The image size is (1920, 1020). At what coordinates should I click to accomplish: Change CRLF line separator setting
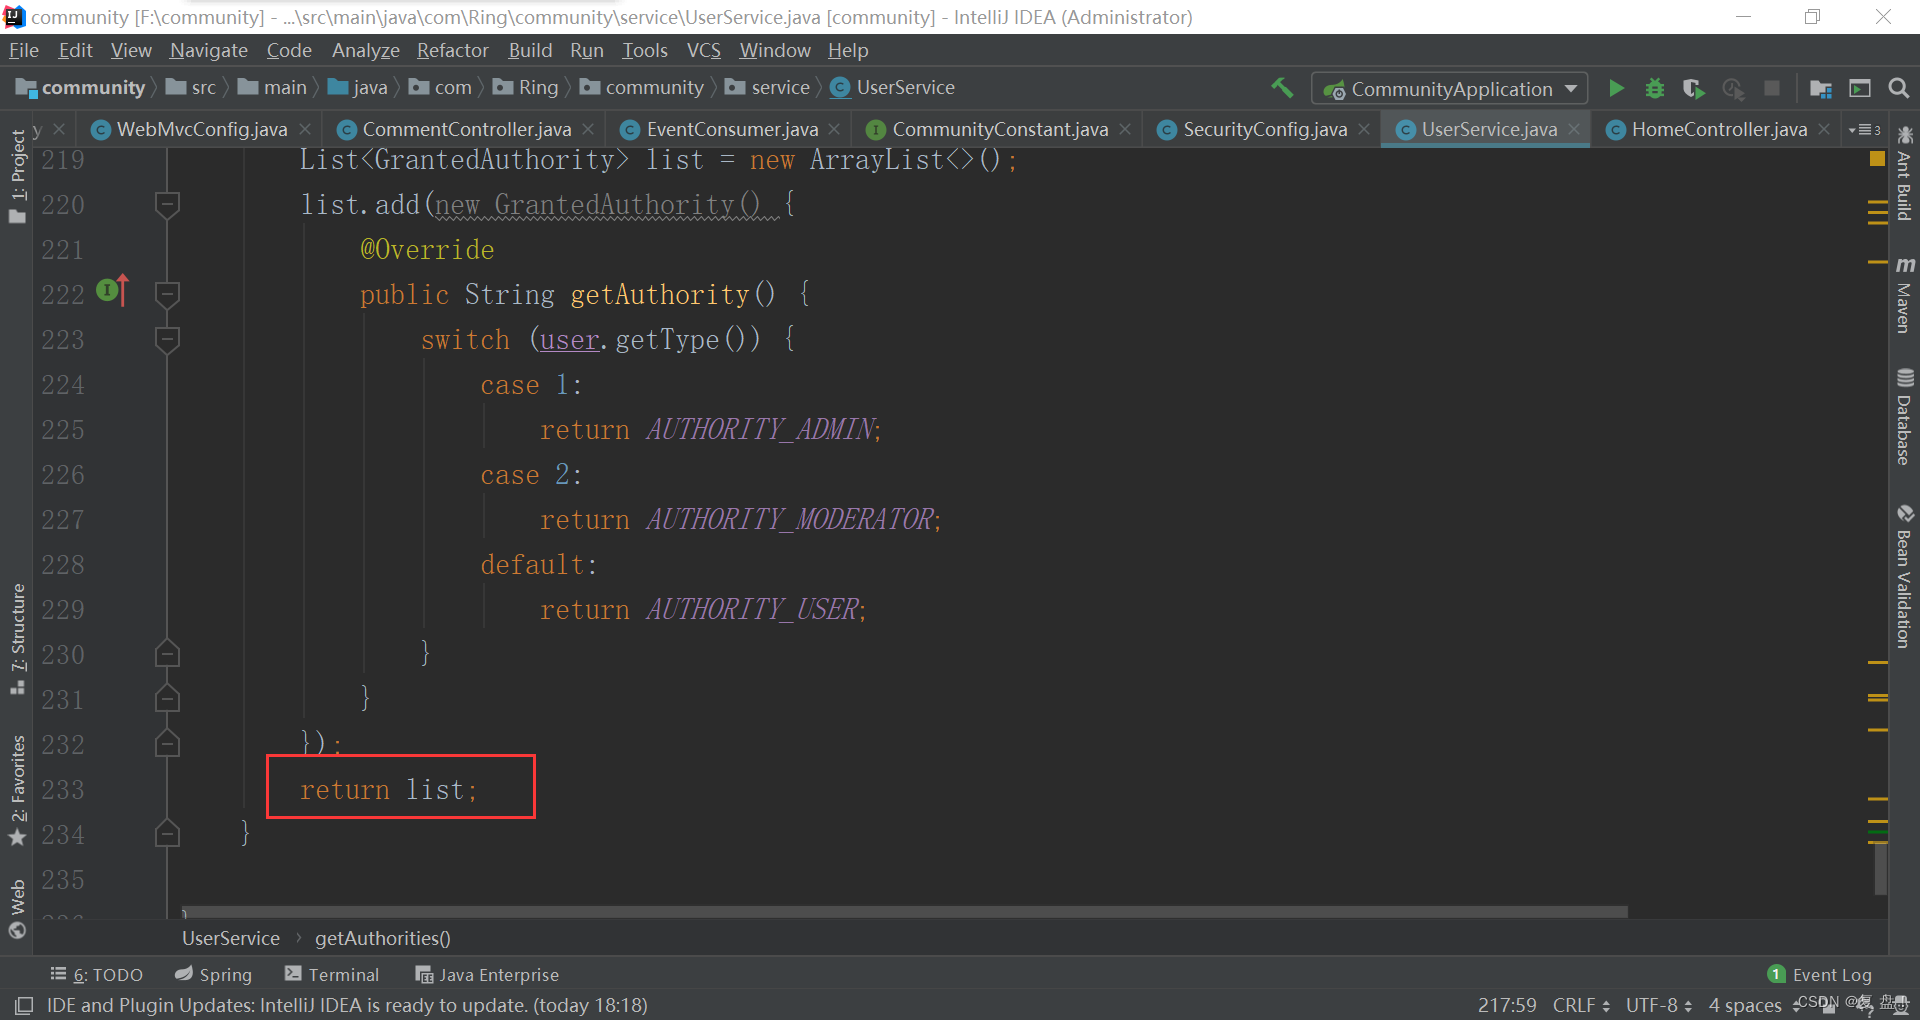coord(1580,1005)
